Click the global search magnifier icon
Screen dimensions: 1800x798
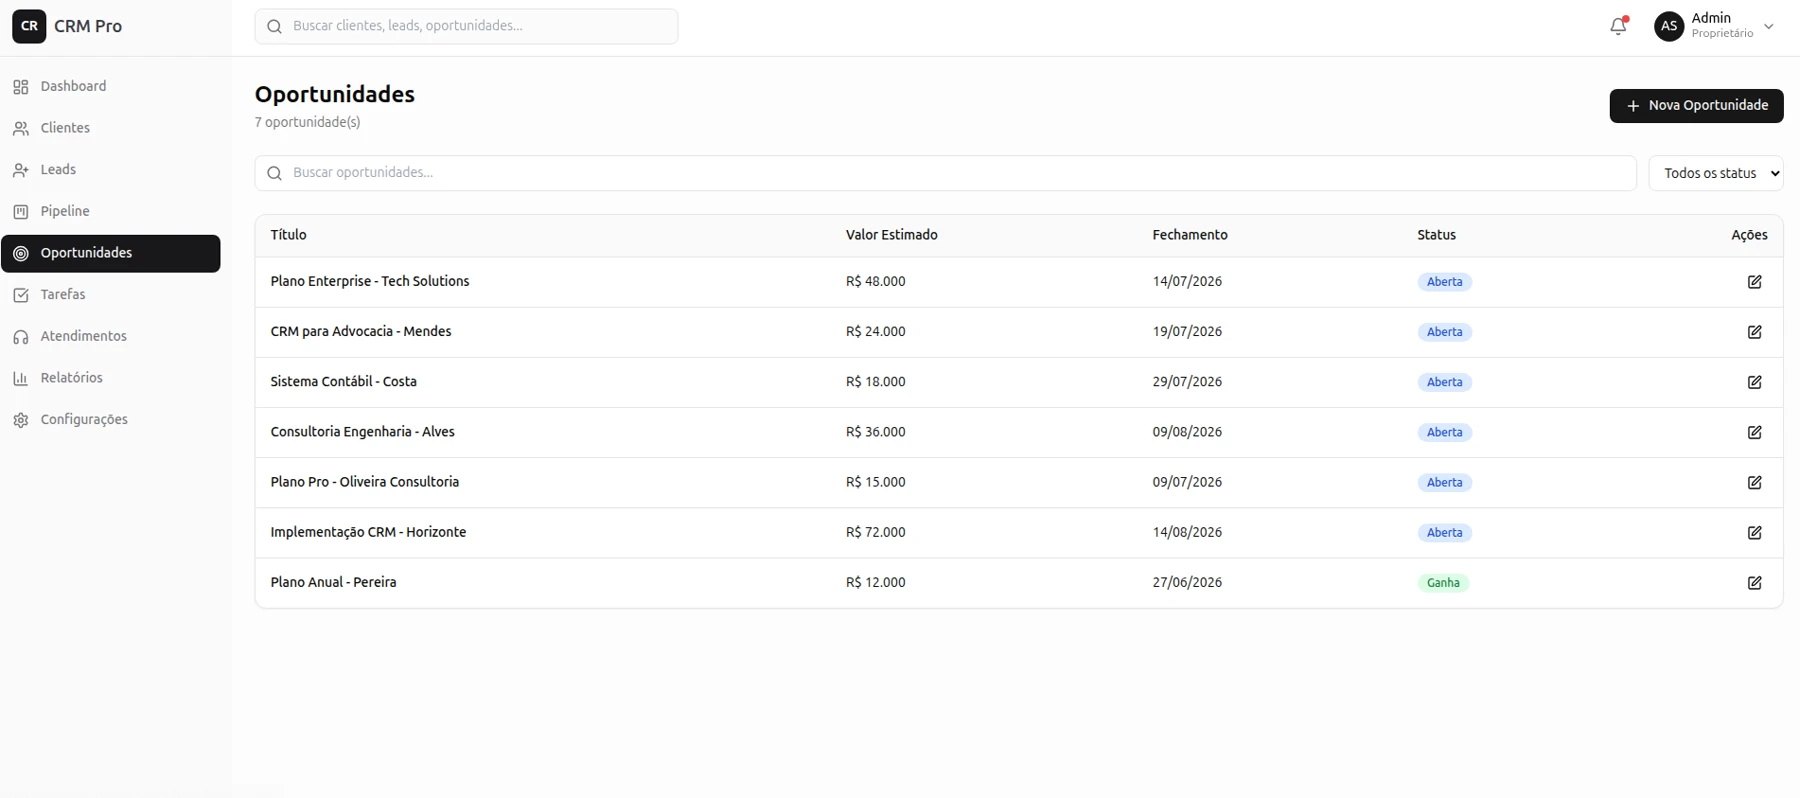275,26
